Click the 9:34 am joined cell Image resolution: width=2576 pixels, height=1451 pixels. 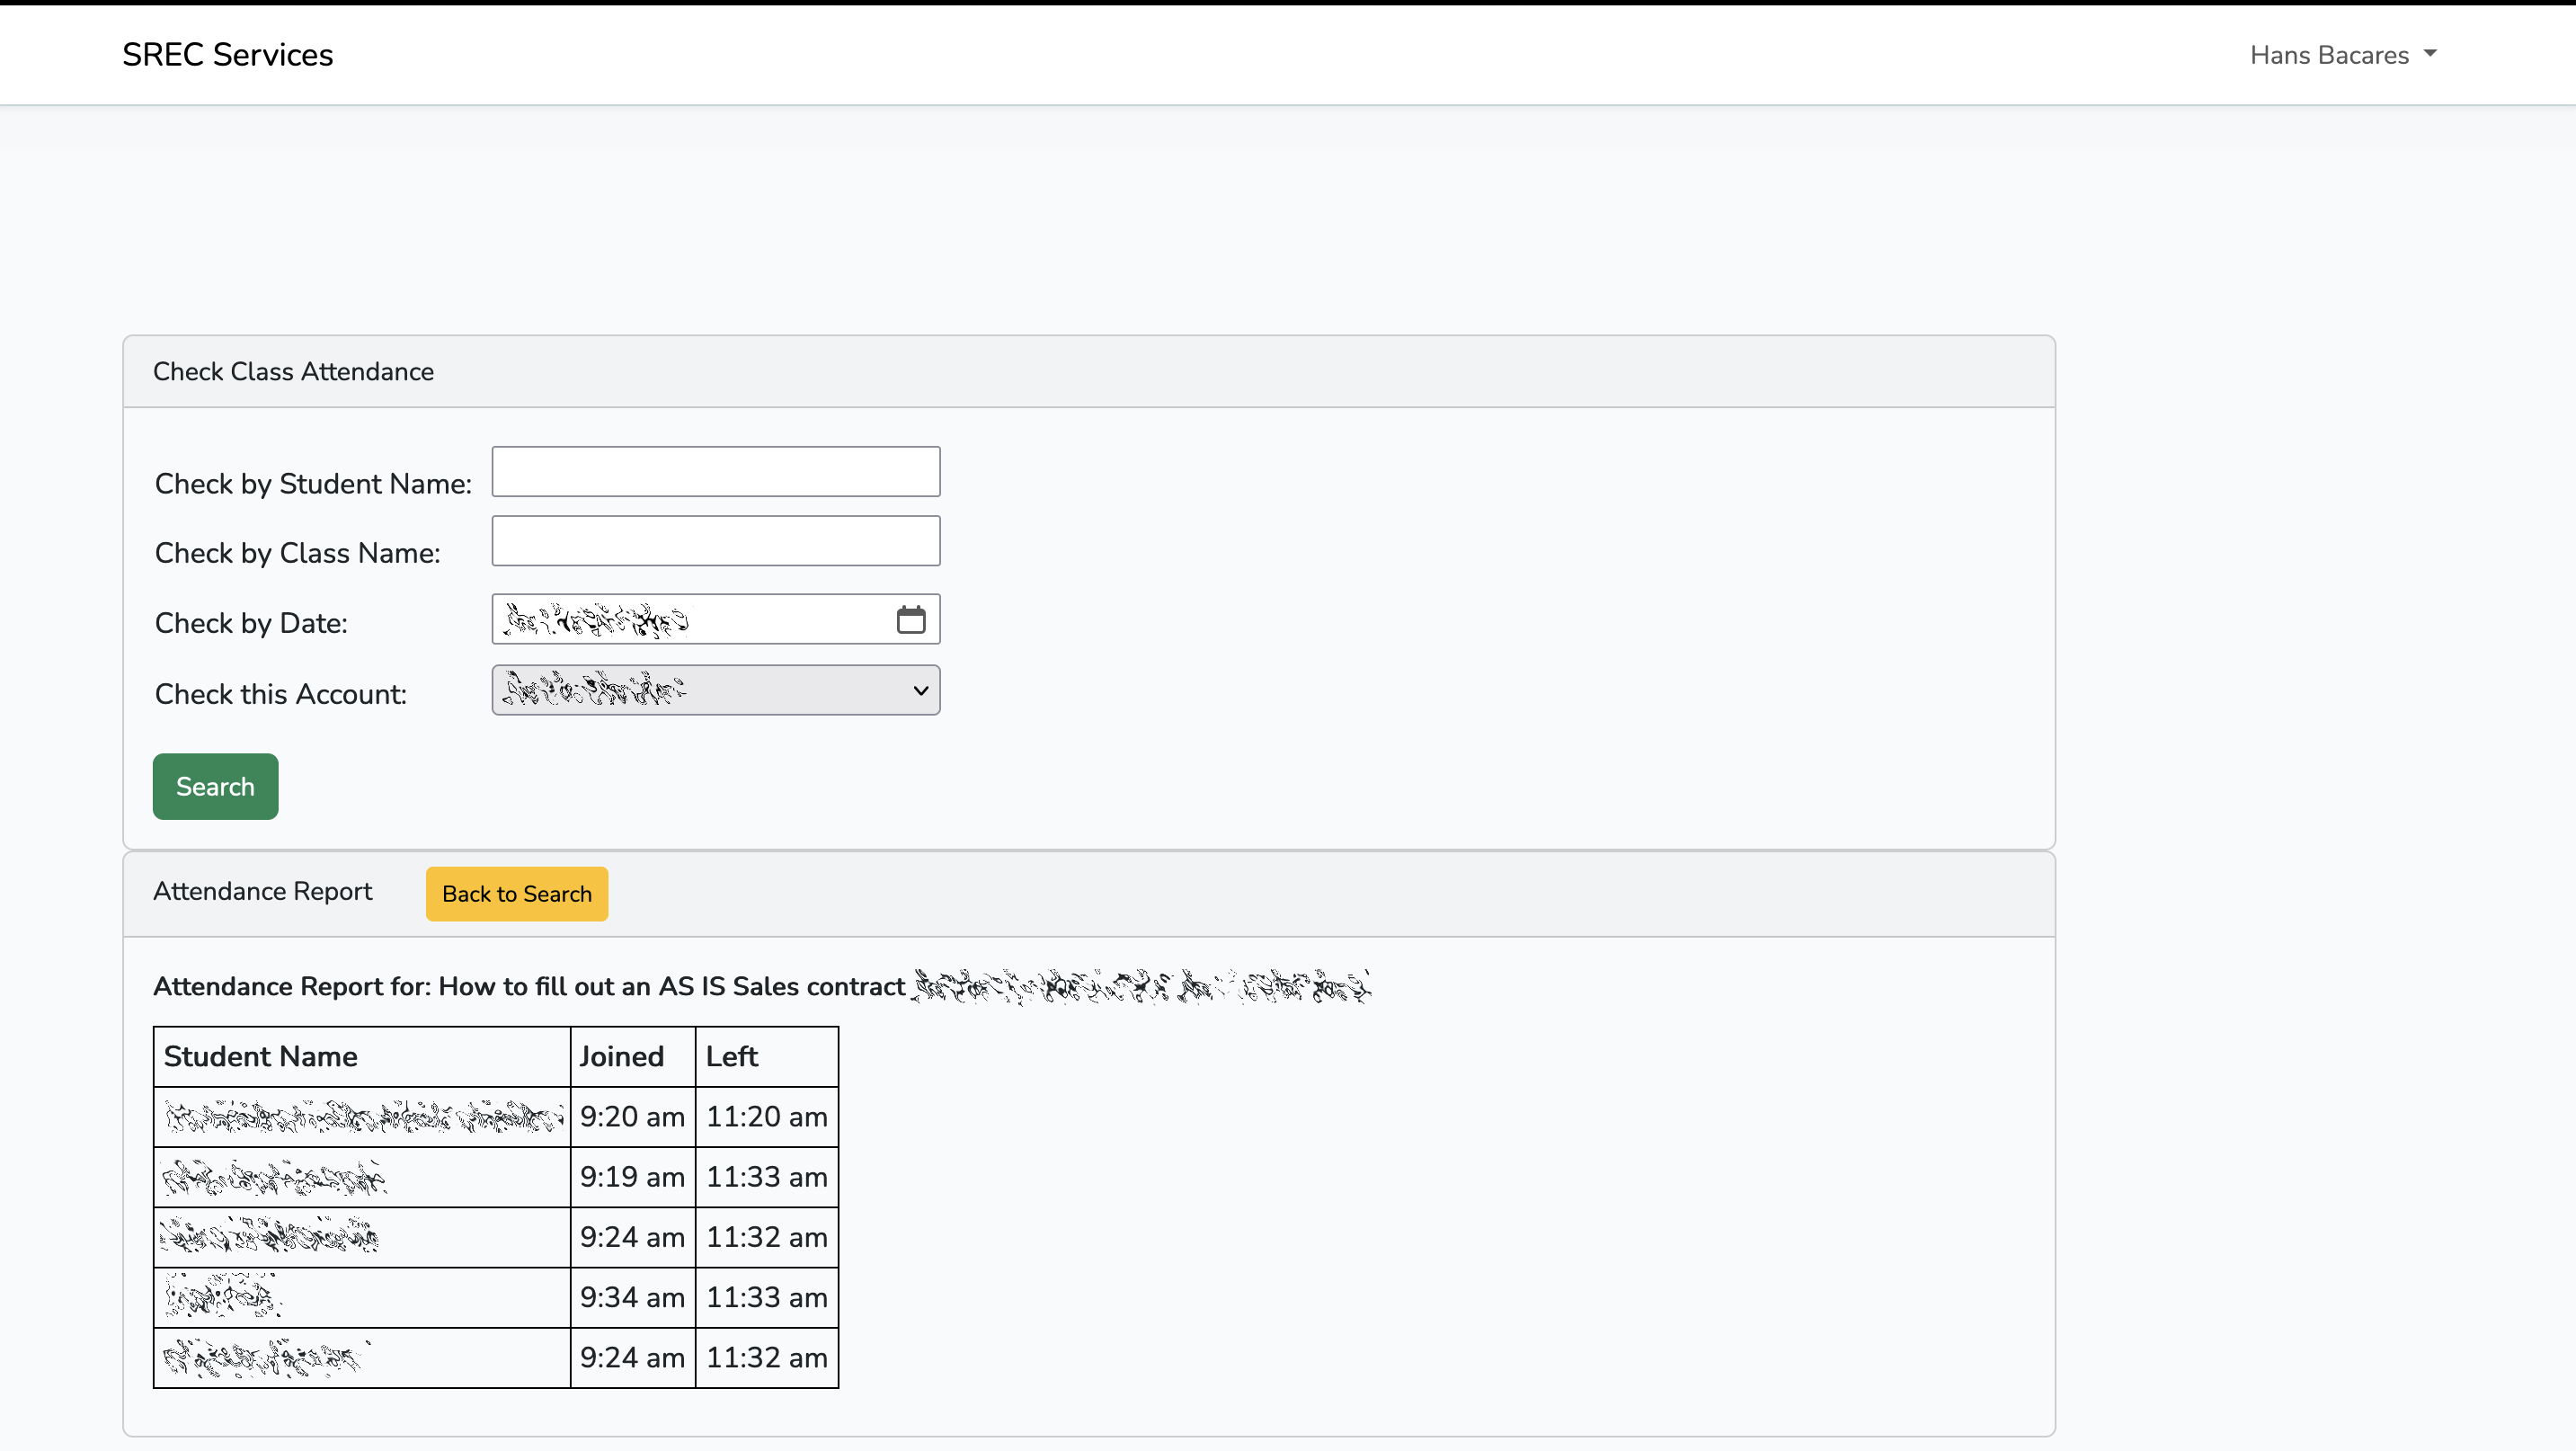click(x=632, y=1298)
